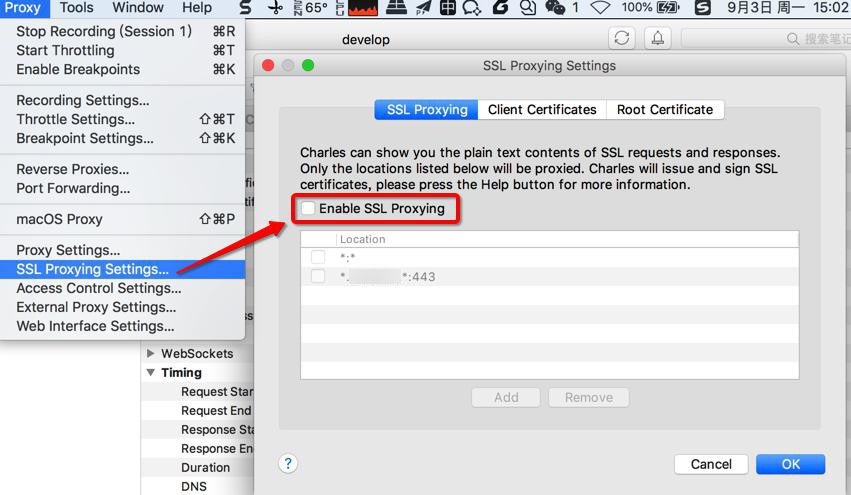The image size is (851, 495).
Task: Check the *:* location row checkbox
Action: tap(318, 257)
